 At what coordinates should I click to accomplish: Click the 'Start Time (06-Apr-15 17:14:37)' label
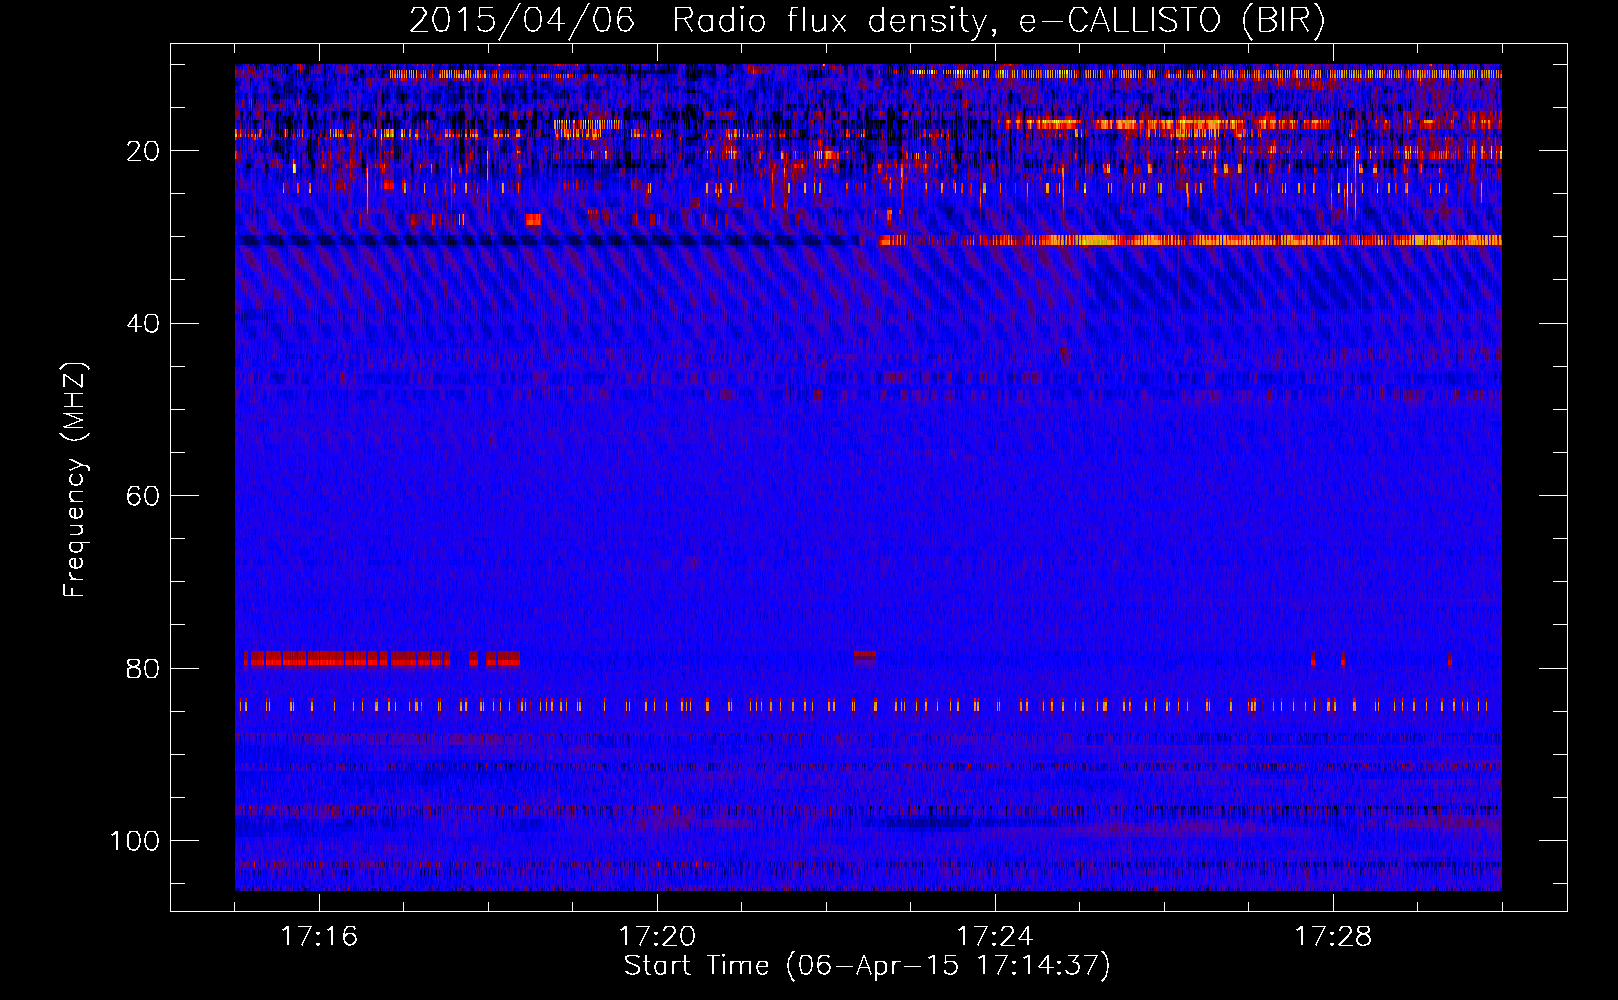[x=867, y=966]
